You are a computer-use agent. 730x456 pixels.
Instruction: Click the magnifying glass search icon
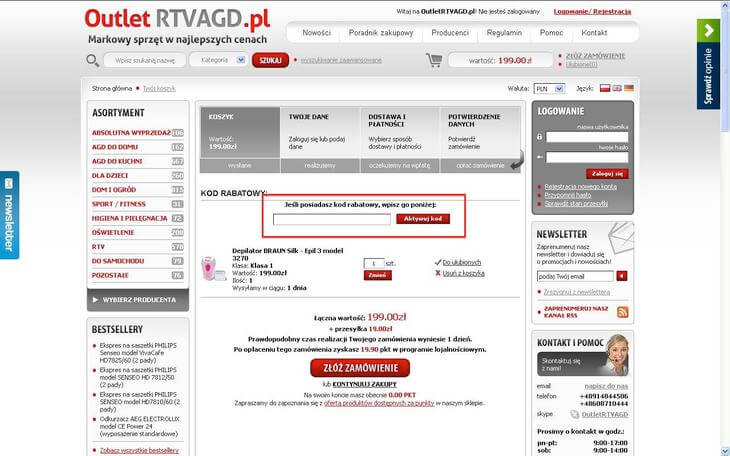point(93,61)
